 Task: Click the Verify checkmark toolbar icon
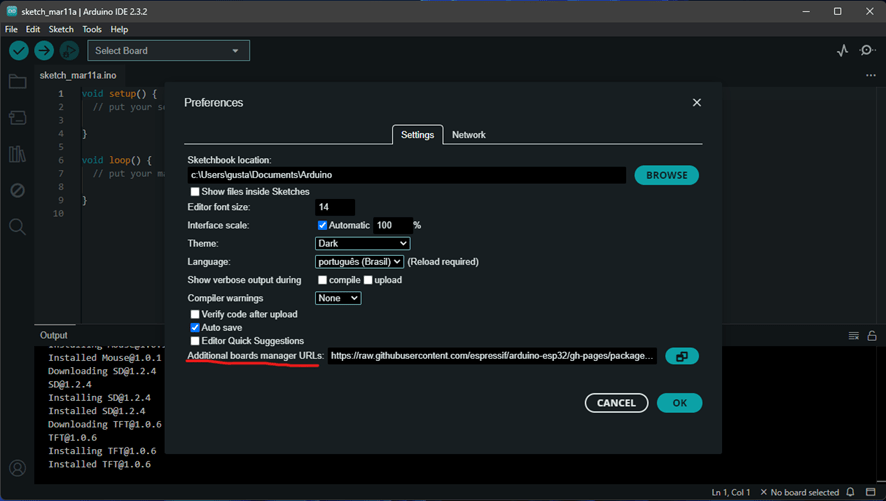19,50
